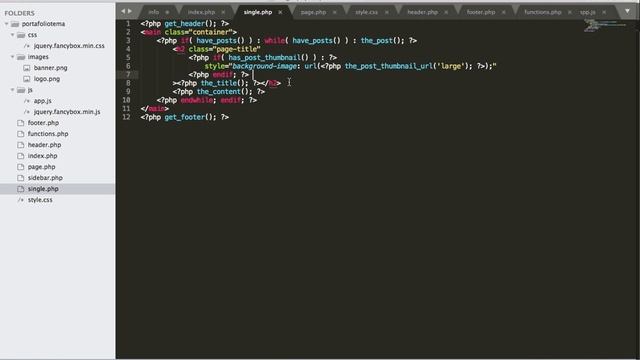Close the app.js tab

pyautogui.click(x=604, y=12)
